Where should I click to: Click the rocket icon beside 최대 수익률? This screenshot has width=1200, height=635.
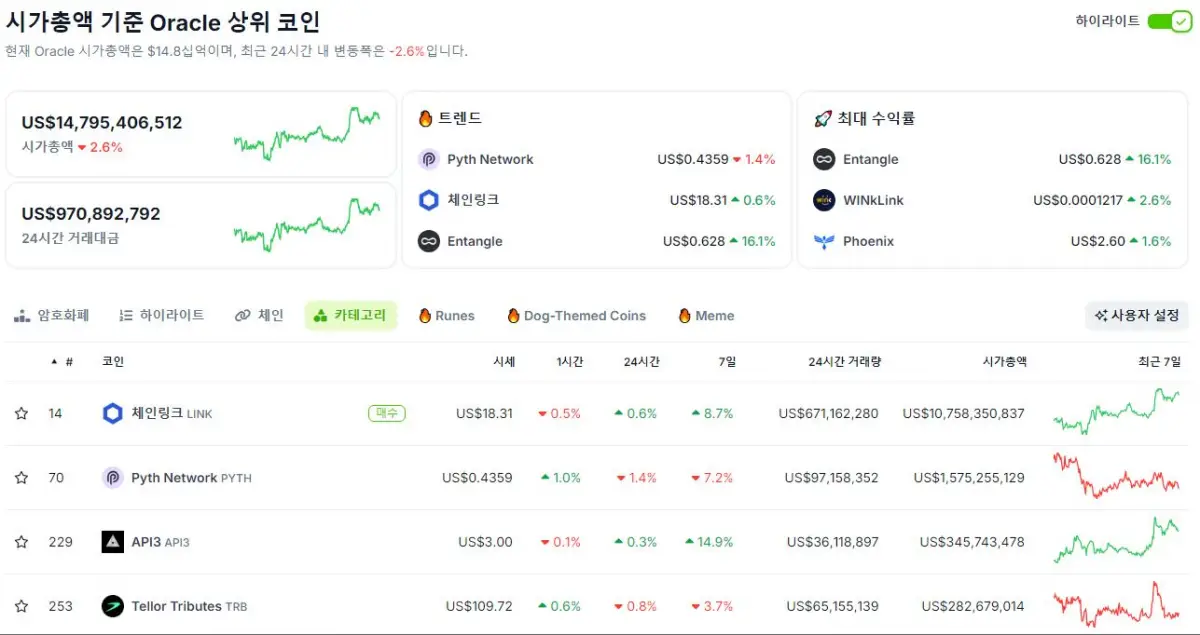pyautogui.click(x=824, y=118)
